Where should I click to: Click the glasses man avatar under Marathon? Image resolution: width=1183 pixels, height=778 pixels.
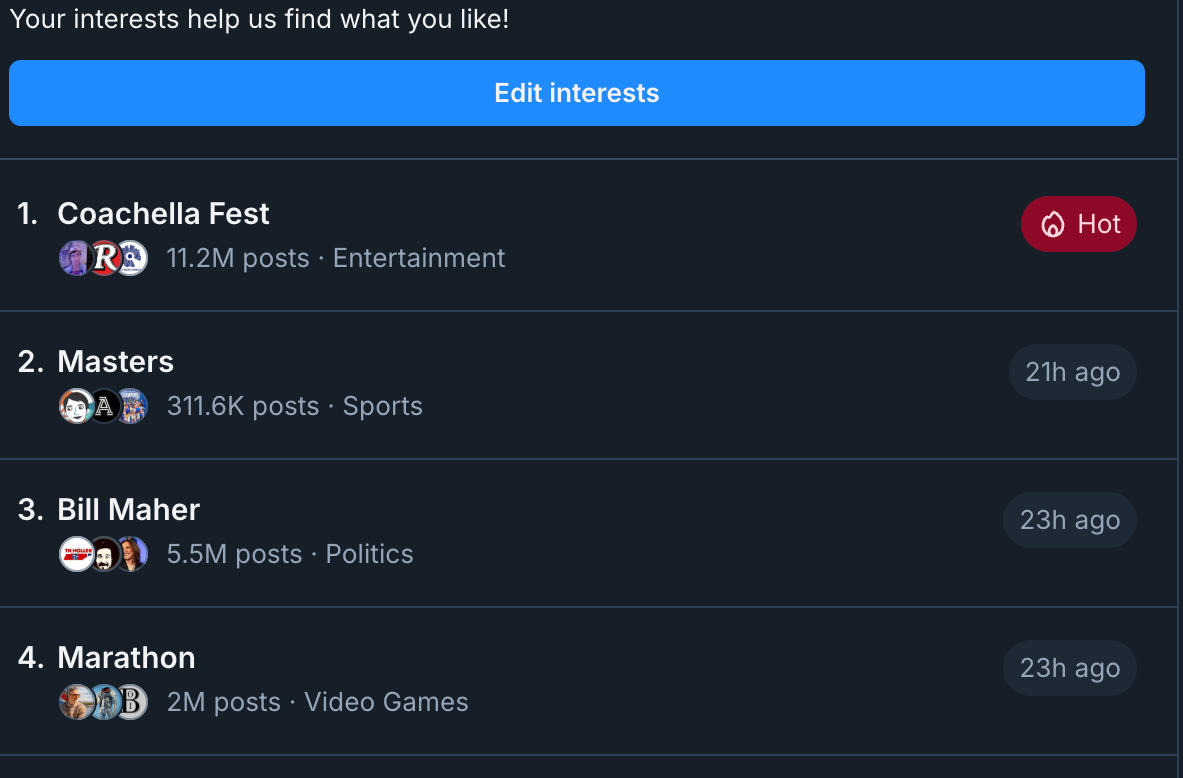coord(75,702)
